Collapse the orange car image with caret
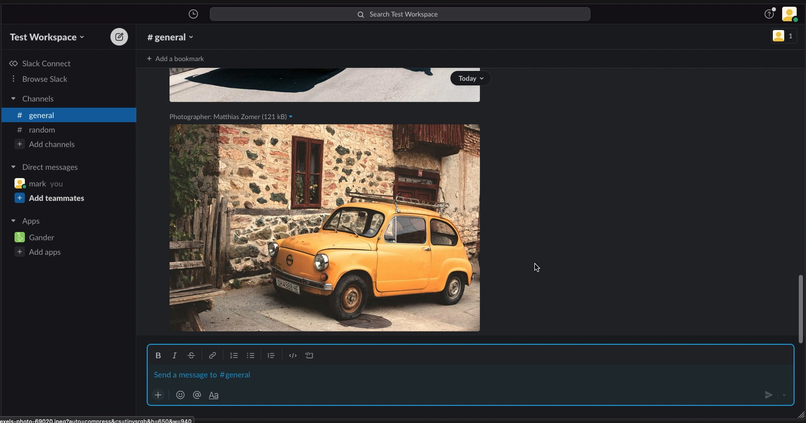The image size is (806, 423). click(x=291, y=117)
